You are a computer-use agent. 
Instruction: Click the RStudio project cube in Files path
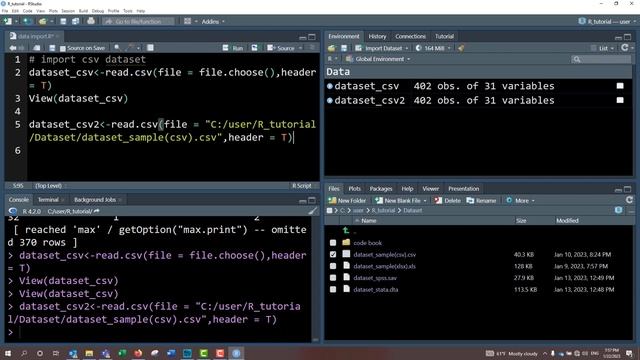(618, 210)
